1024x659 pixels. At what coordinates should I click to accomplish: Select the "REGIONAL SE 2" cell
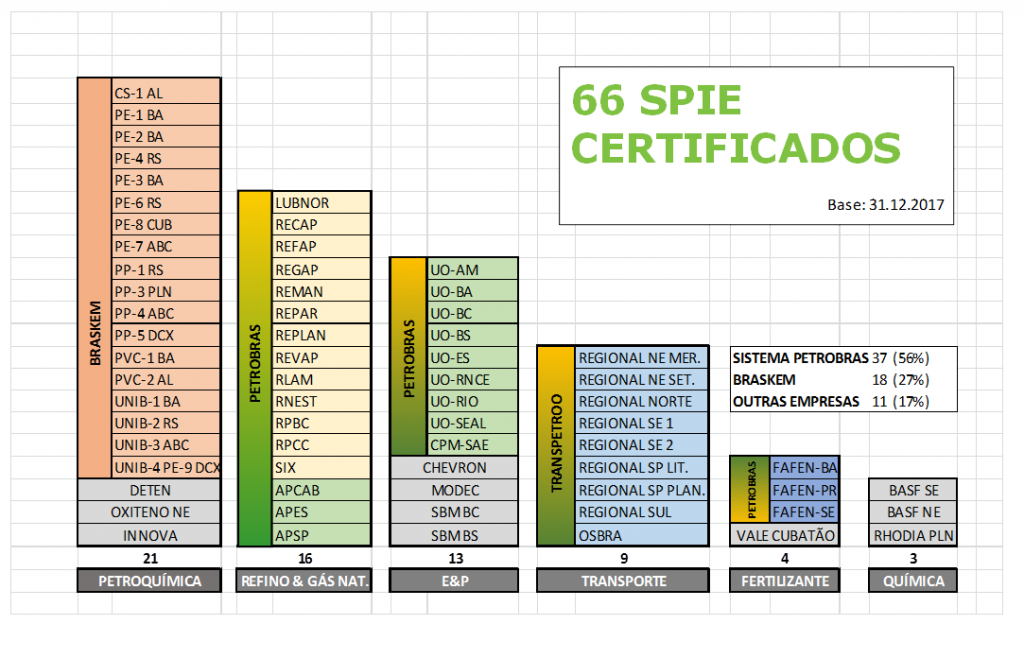click(x=641, y=445)
